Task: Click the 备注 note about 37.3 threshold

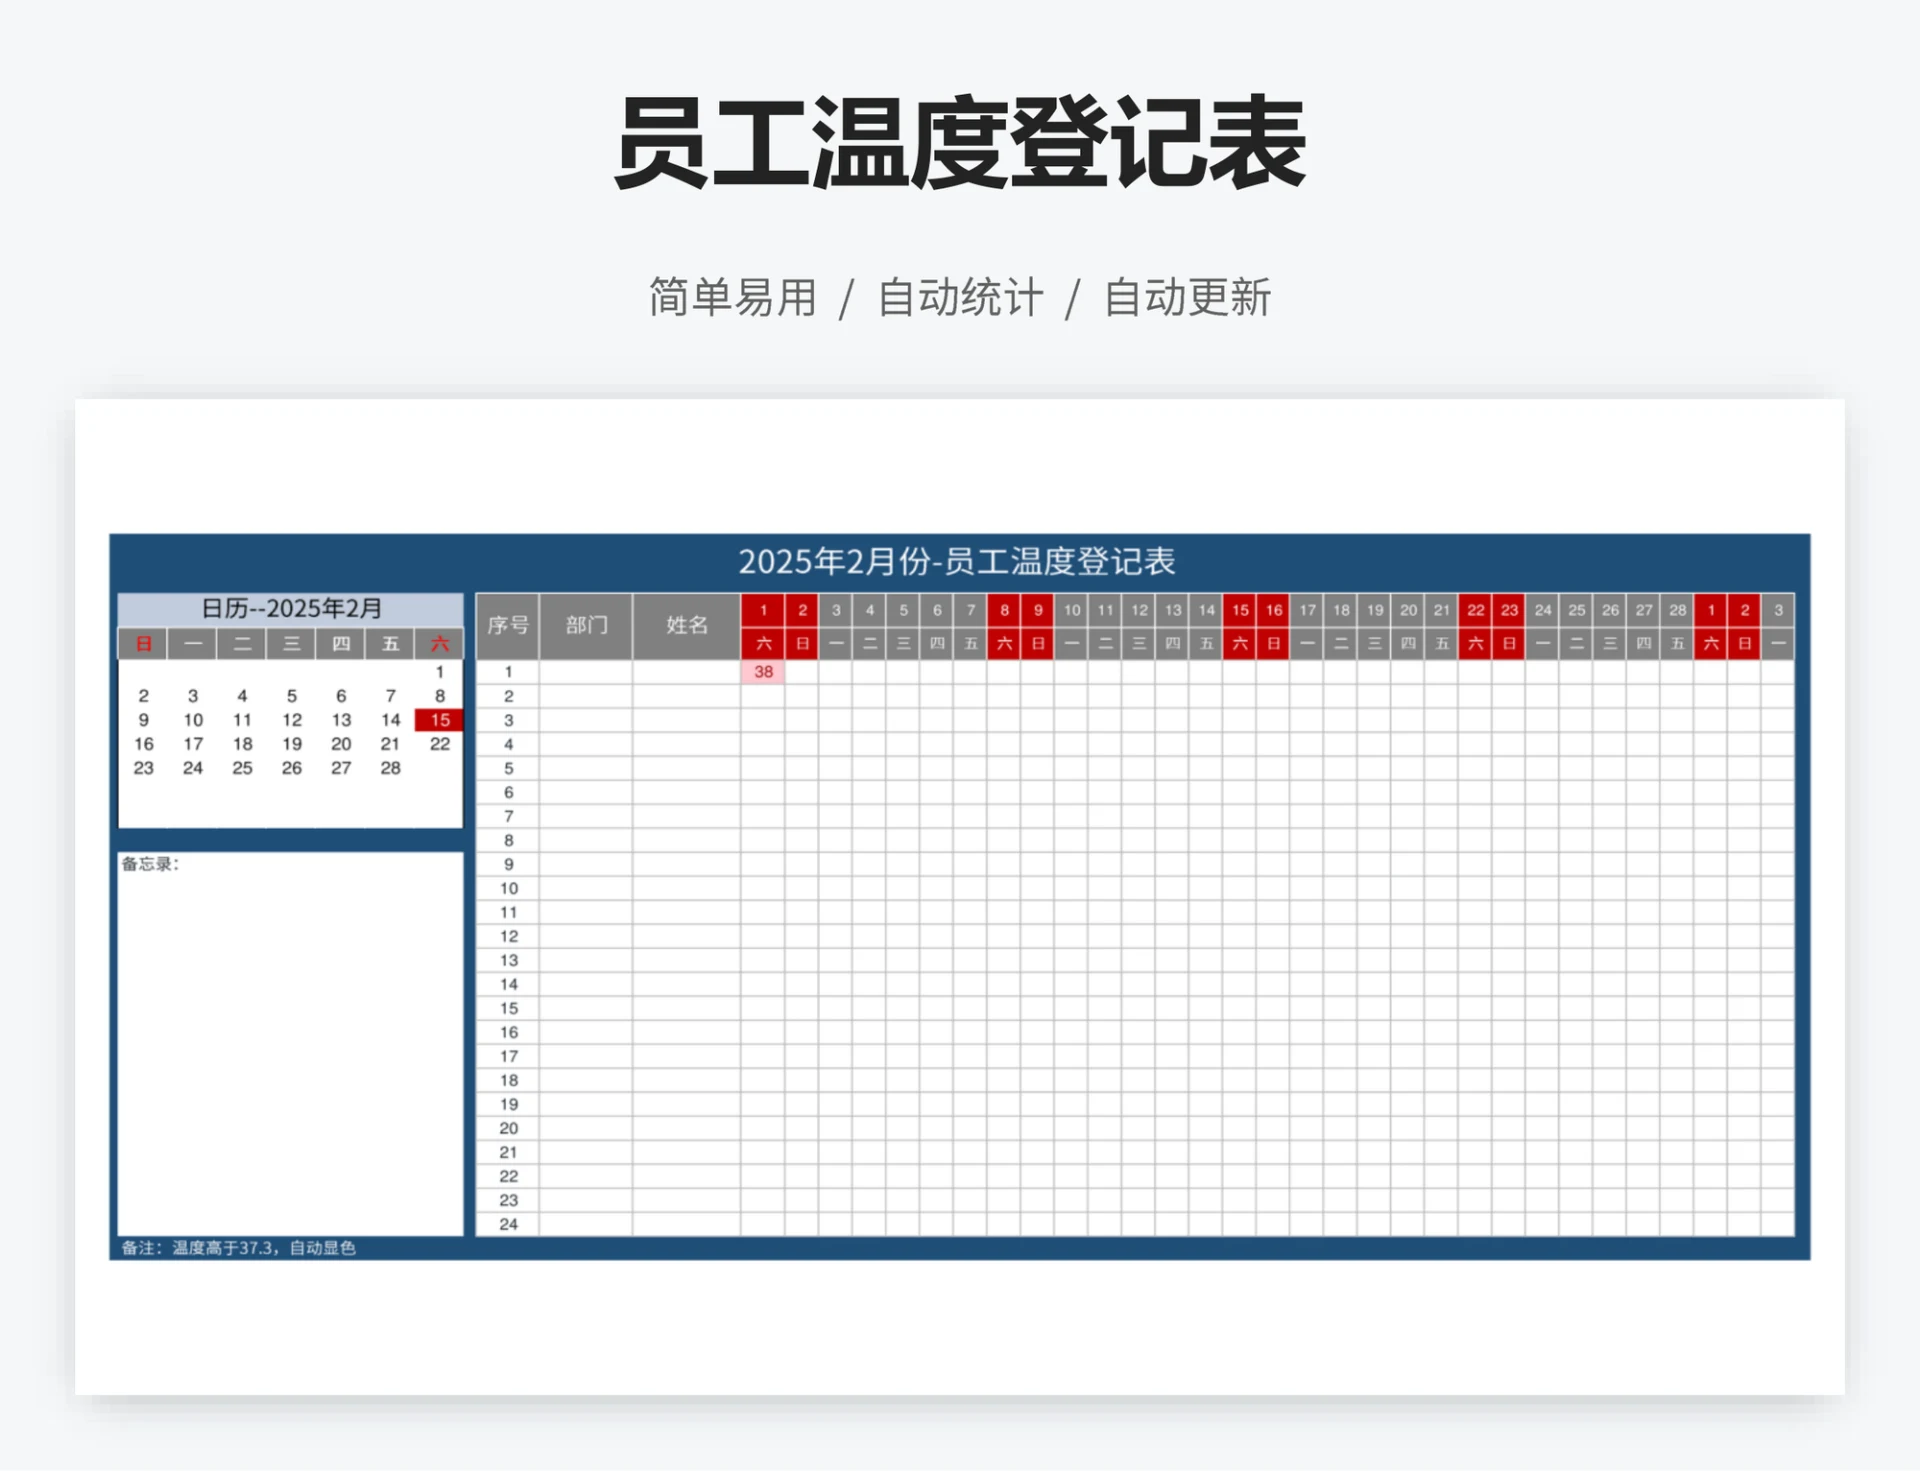Action: tap(240, 1246)
